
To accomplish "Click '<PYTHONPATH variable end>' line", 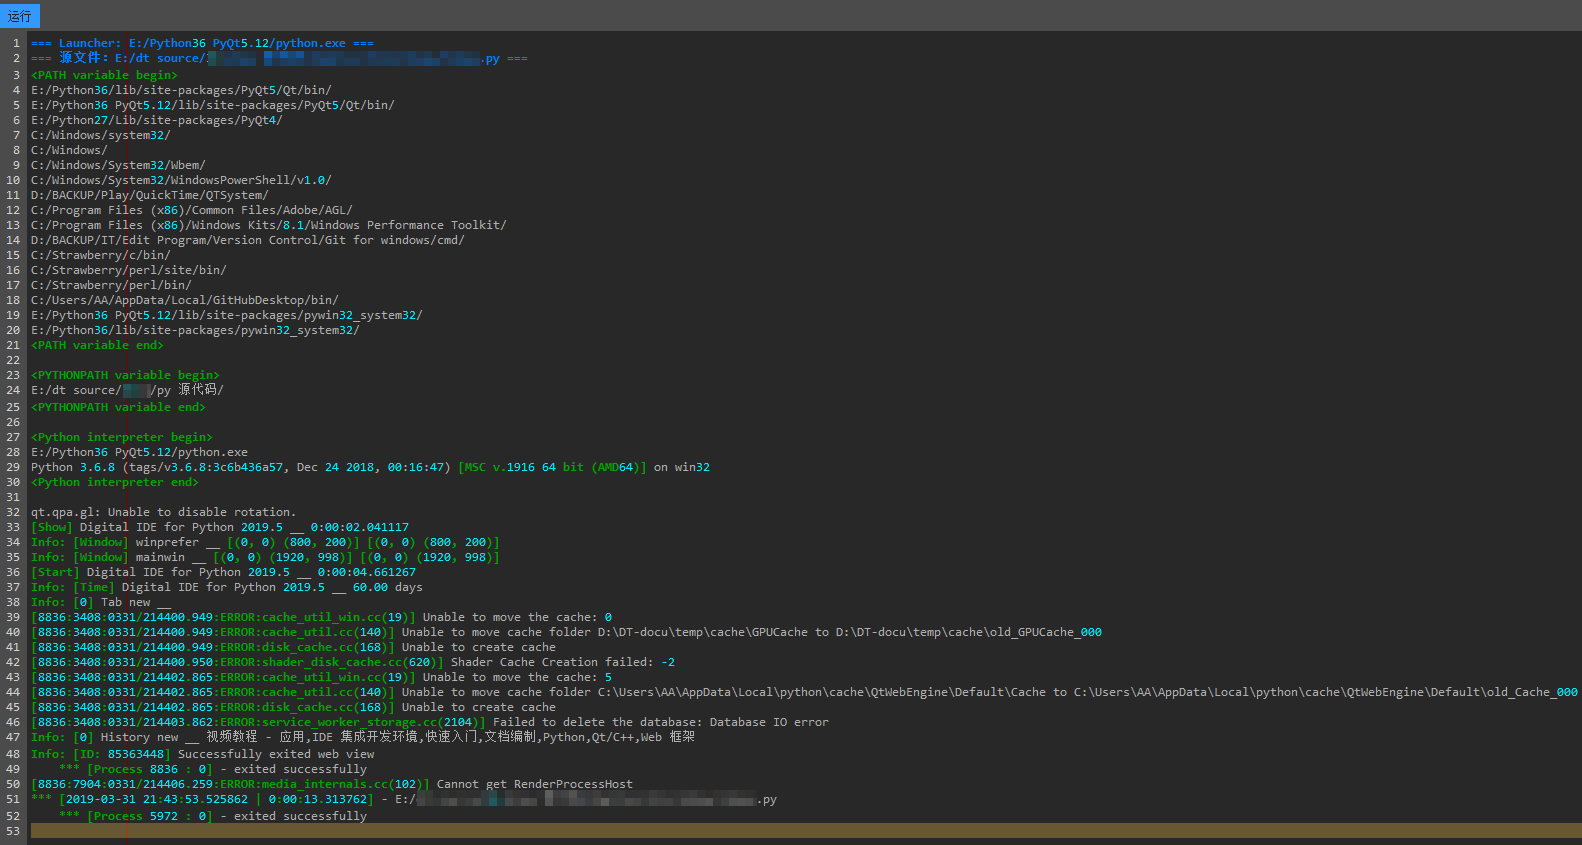I will tap(118, 407).
